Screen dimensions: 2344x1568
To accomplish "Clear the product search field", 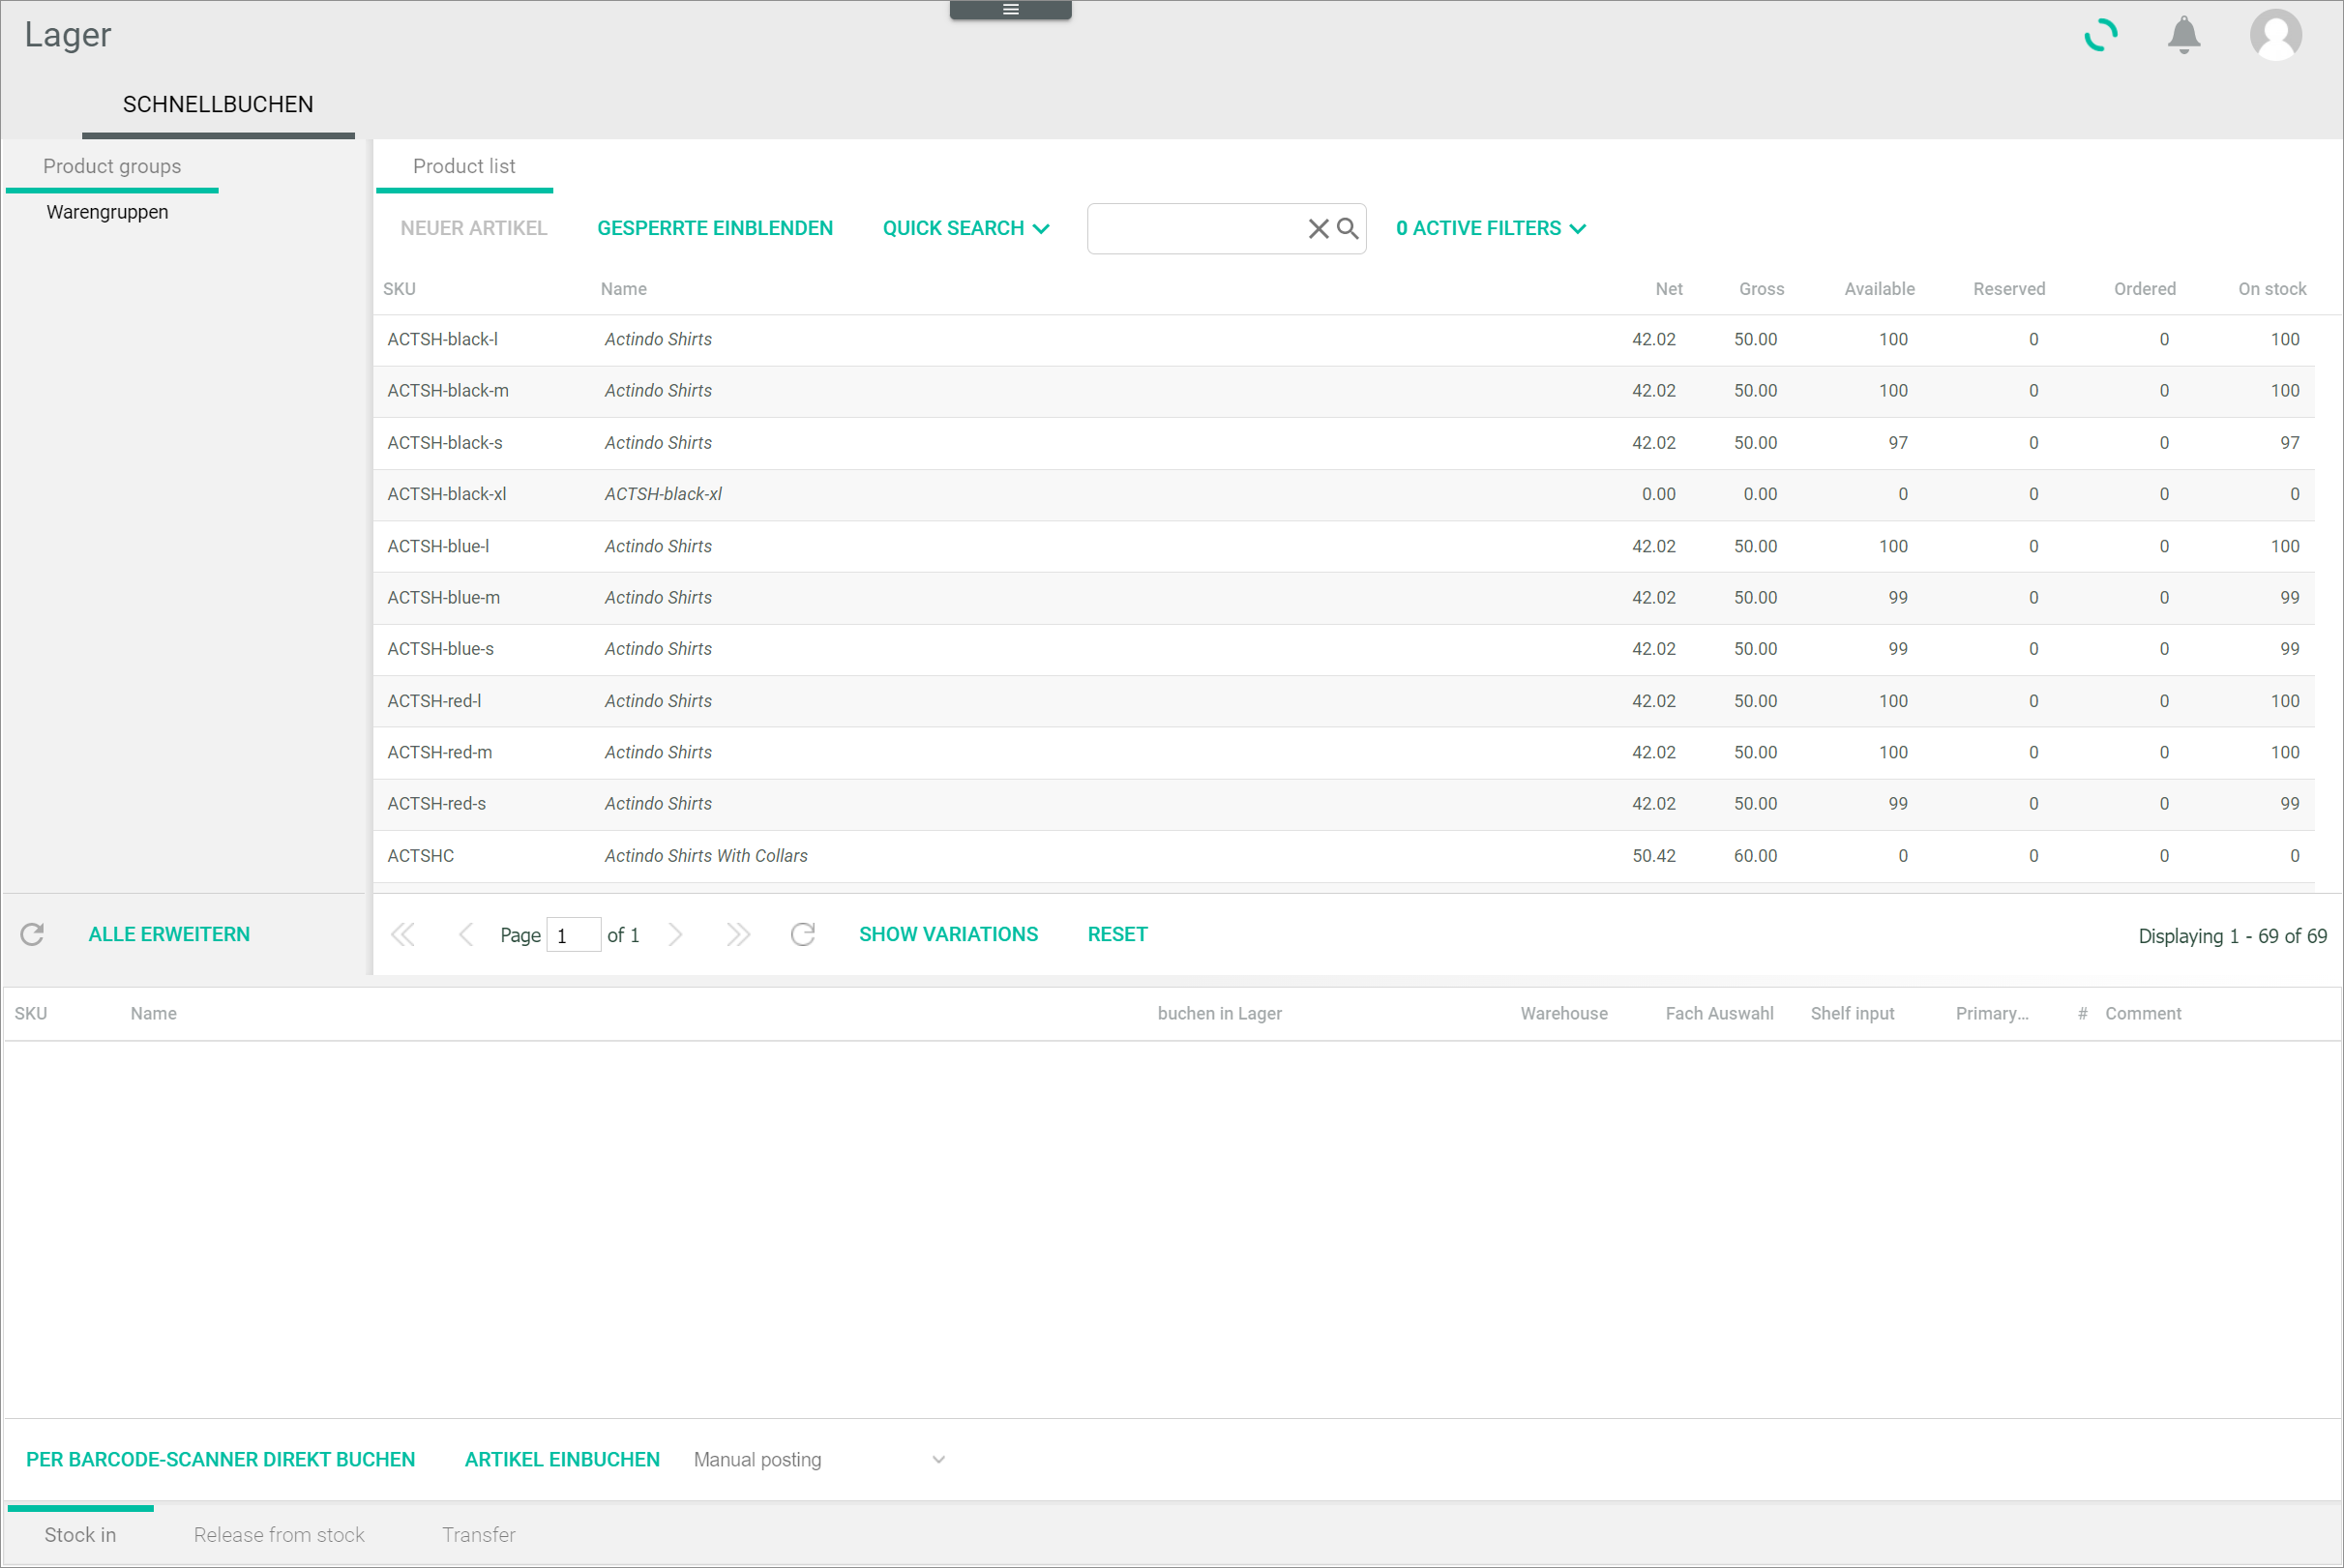I will (x=1318, y=229).
